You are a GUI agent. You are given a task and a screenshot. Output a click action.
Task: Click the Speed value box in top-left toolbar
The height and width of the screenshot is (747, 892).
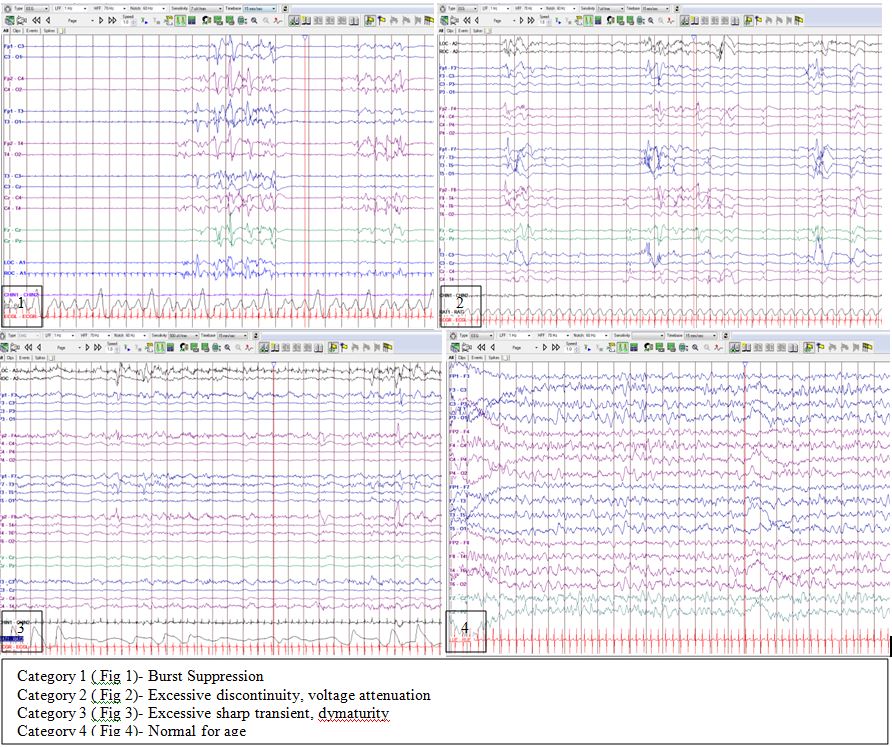127,22
